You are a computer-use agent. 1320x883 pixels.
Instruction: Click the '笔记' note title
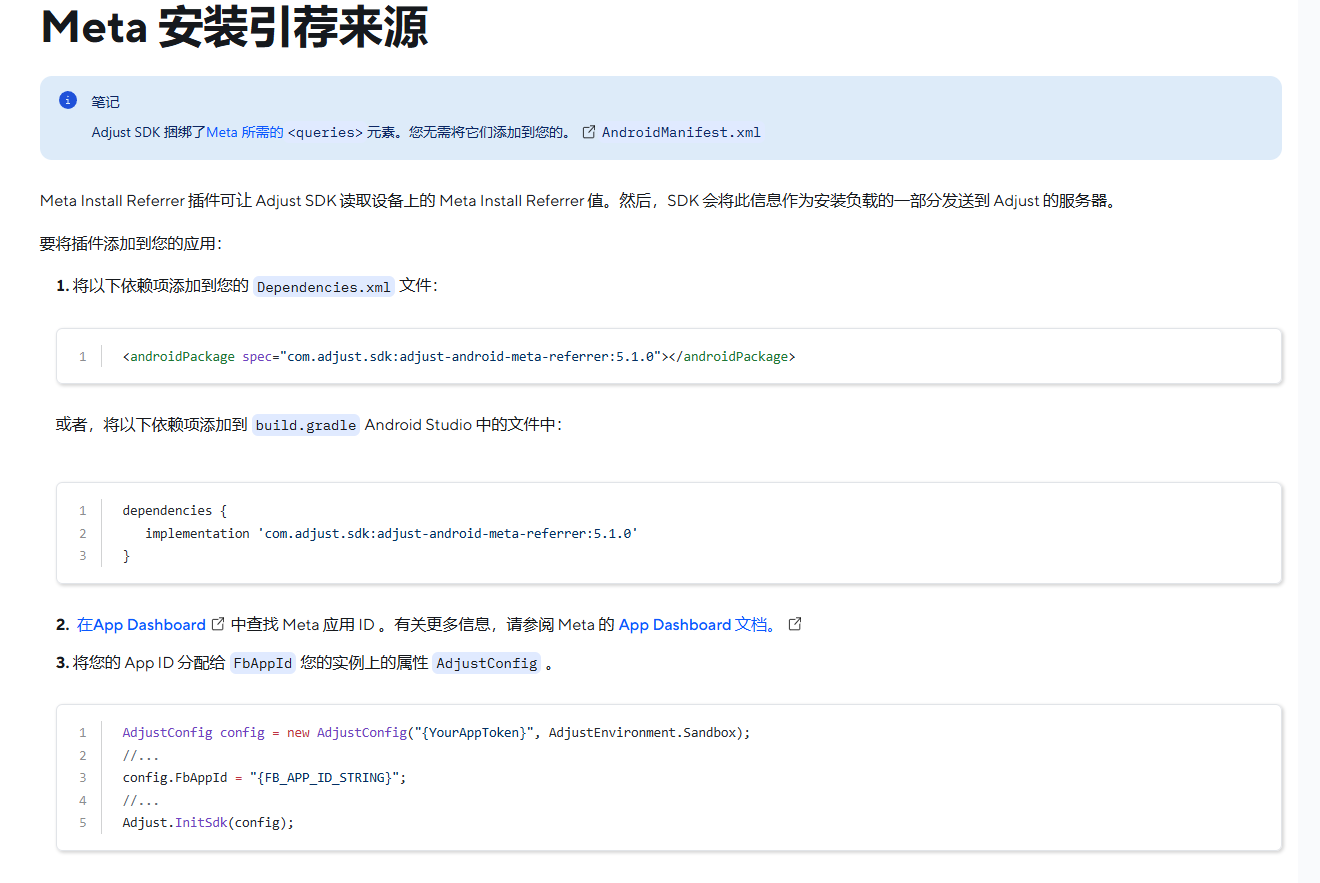tap(105, 102)
